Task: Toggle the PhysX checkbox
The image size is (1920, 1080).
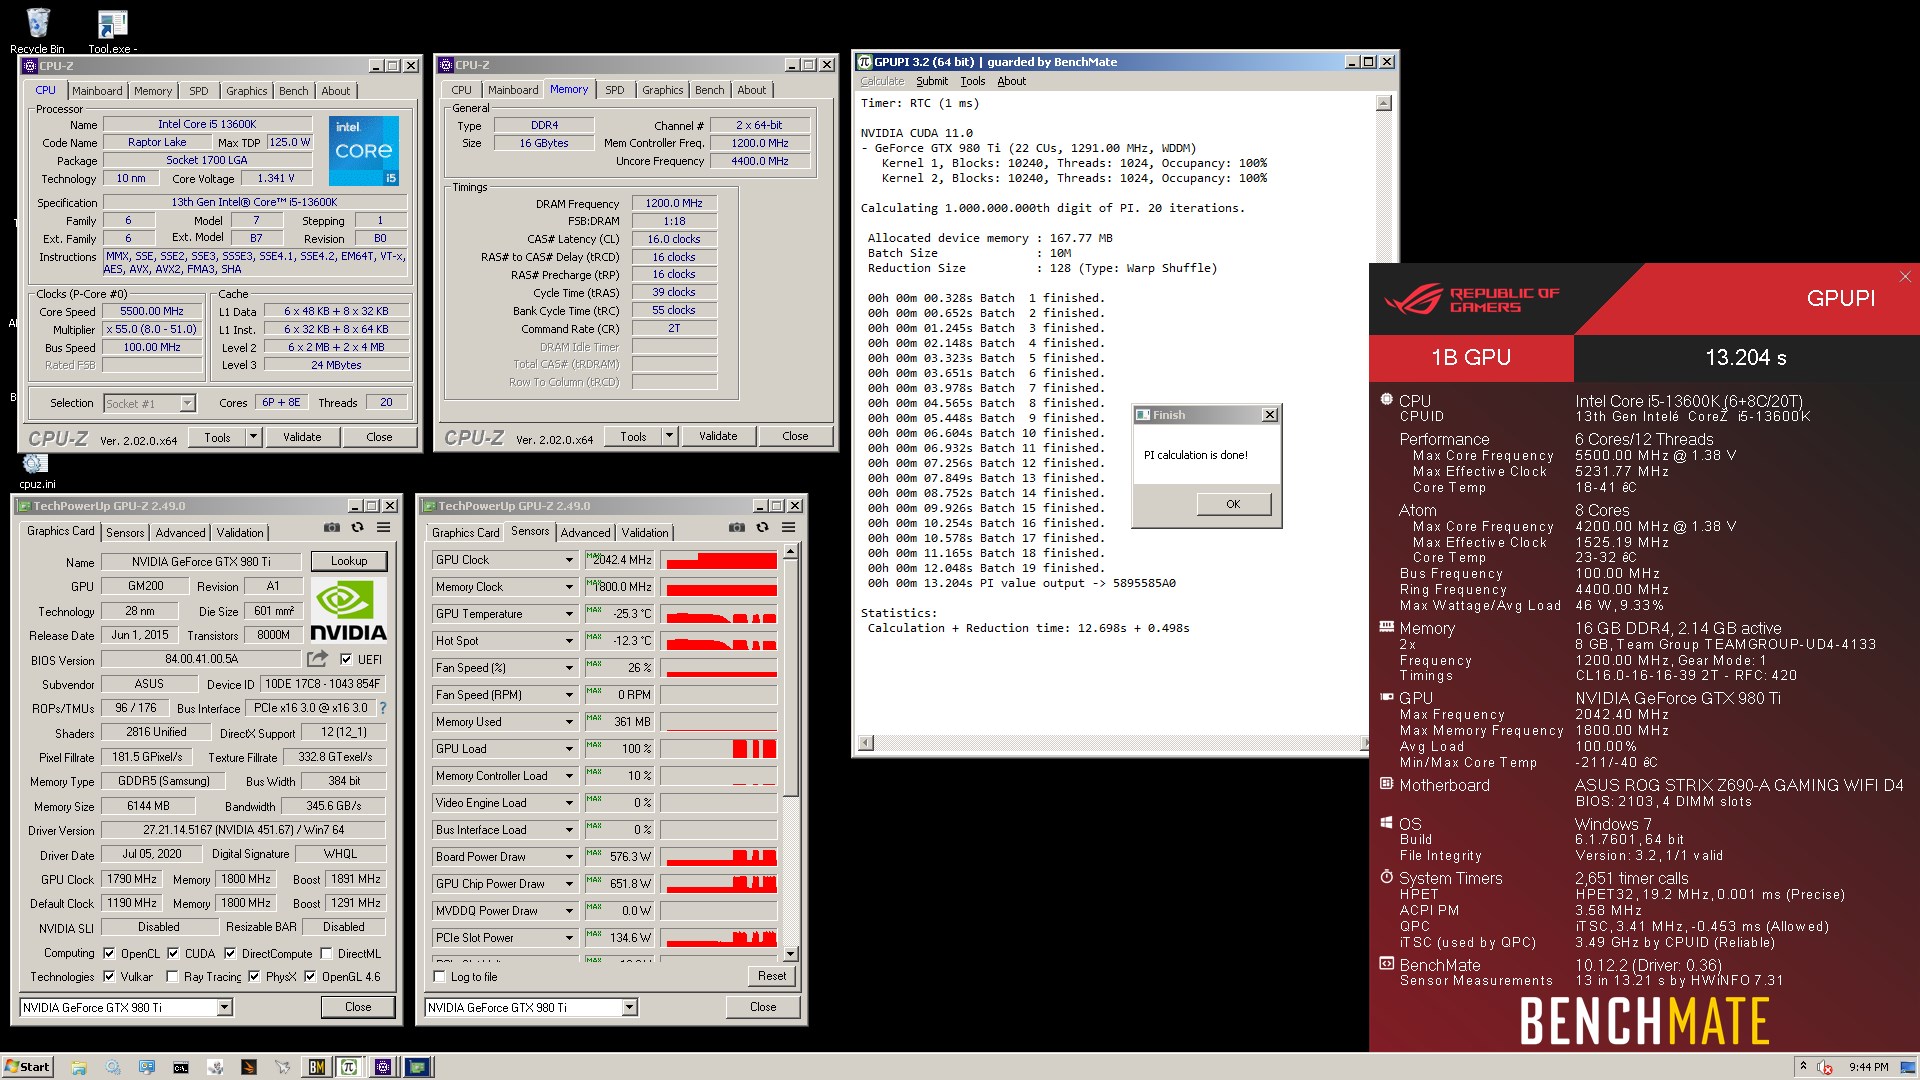Action: tap(254, 977)
